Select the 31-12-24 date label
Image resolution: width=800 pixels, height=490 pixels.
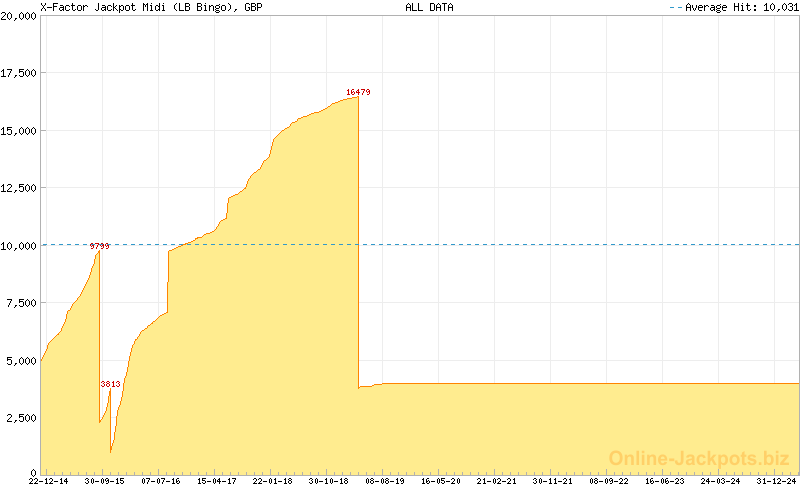tap(776, 481)
